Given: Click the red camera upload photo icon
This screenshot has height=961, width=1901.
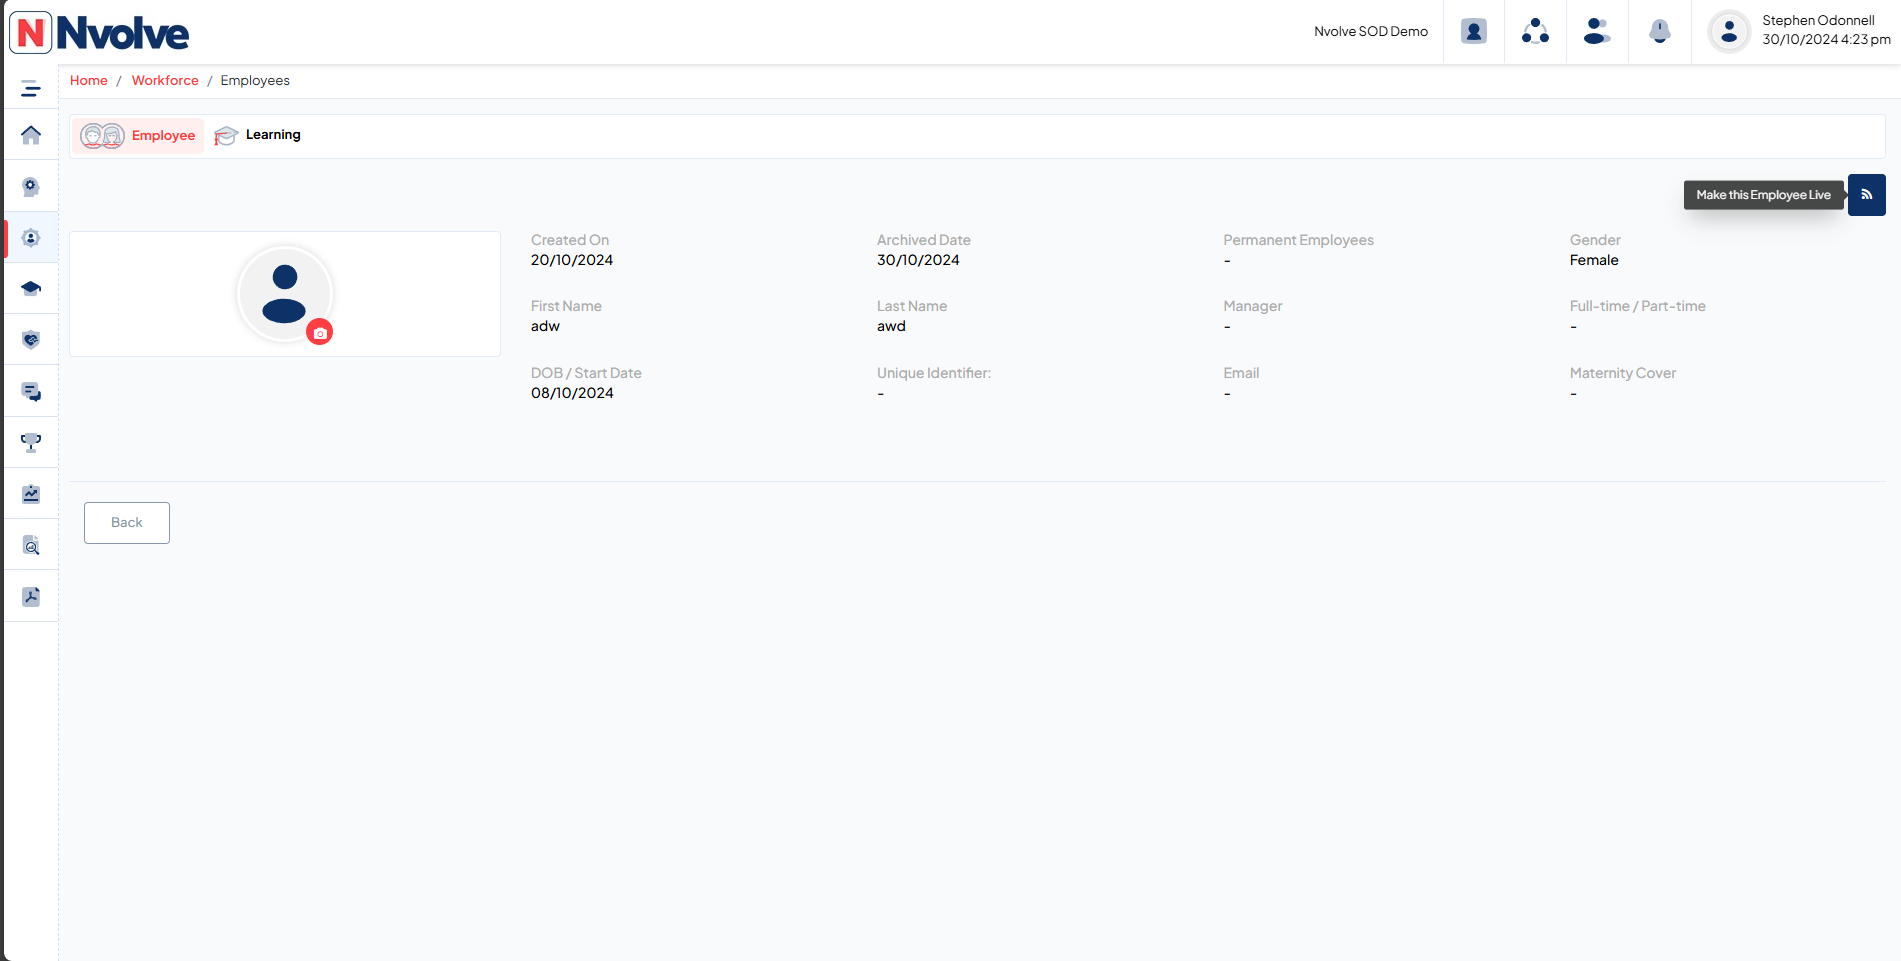Looking at the screenshot, I should [x=320, y=333].
